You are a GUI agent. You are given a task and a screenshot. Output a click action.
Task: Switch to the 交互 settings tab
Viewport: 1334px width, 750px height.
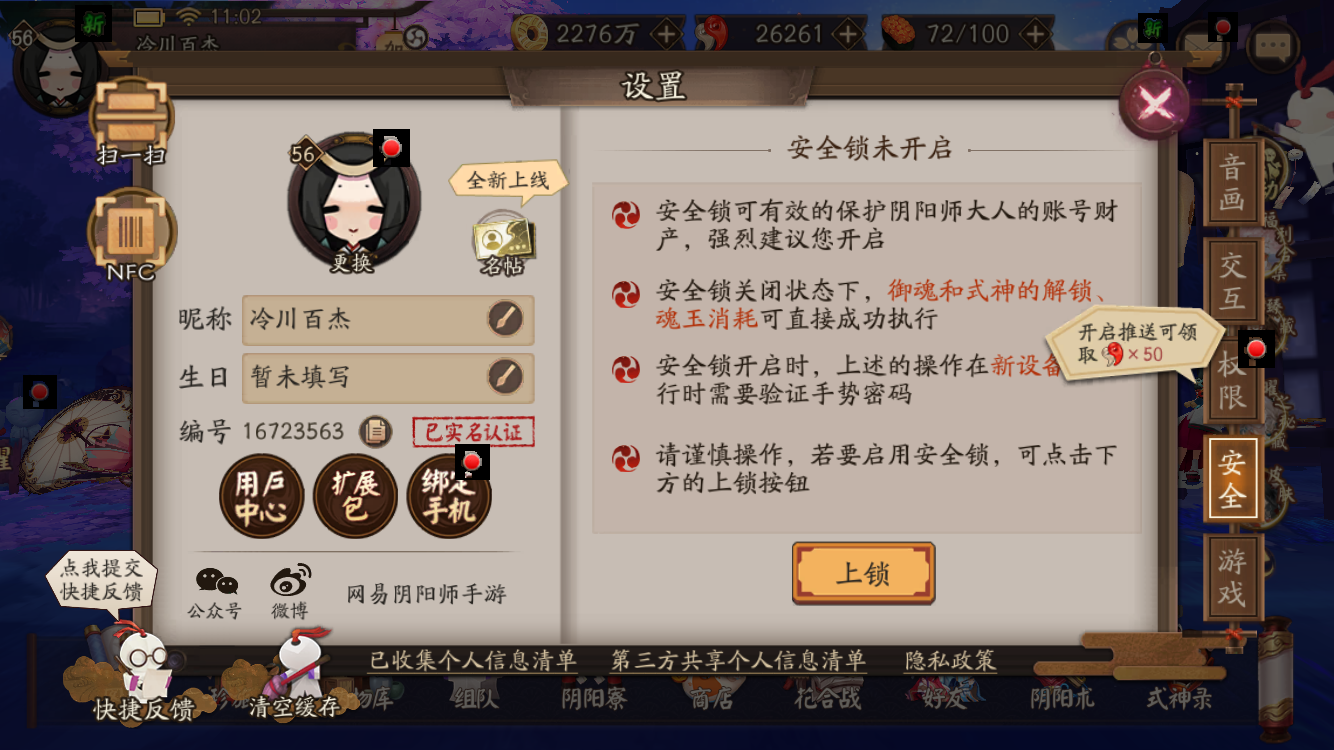point(1232,281)
